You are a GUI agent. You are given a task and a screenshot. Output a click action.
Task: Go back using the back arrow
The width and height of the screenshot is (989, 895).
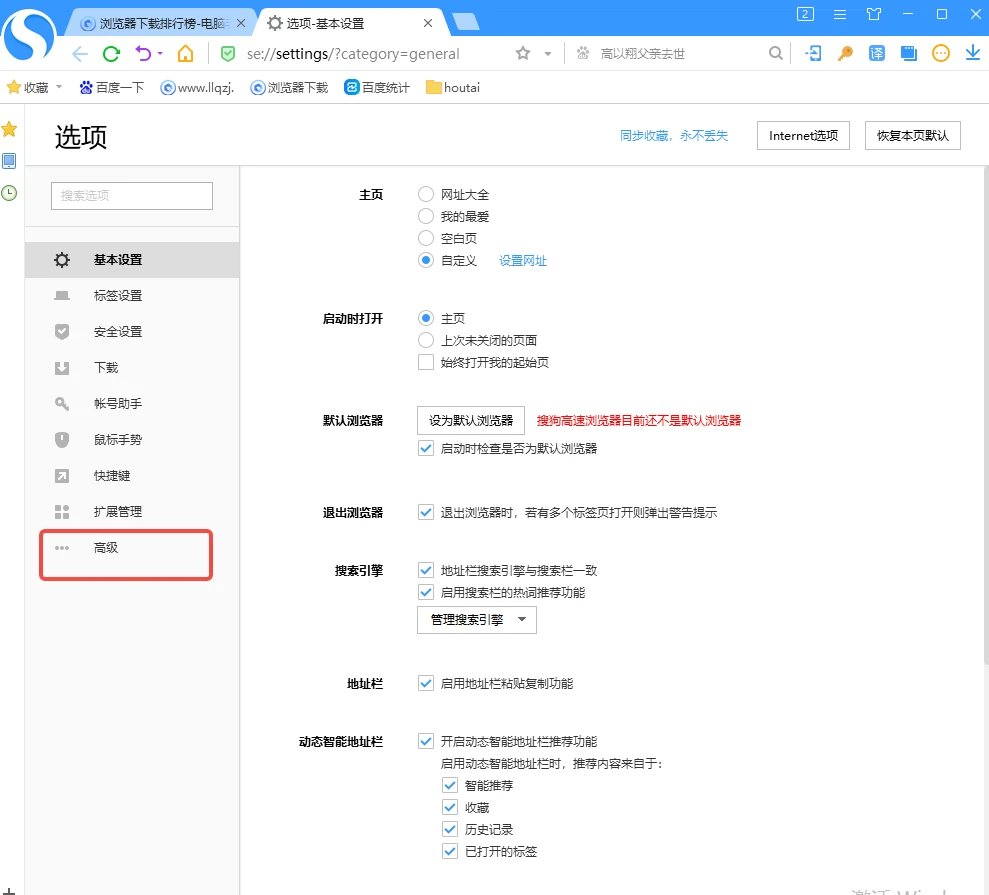80,54
